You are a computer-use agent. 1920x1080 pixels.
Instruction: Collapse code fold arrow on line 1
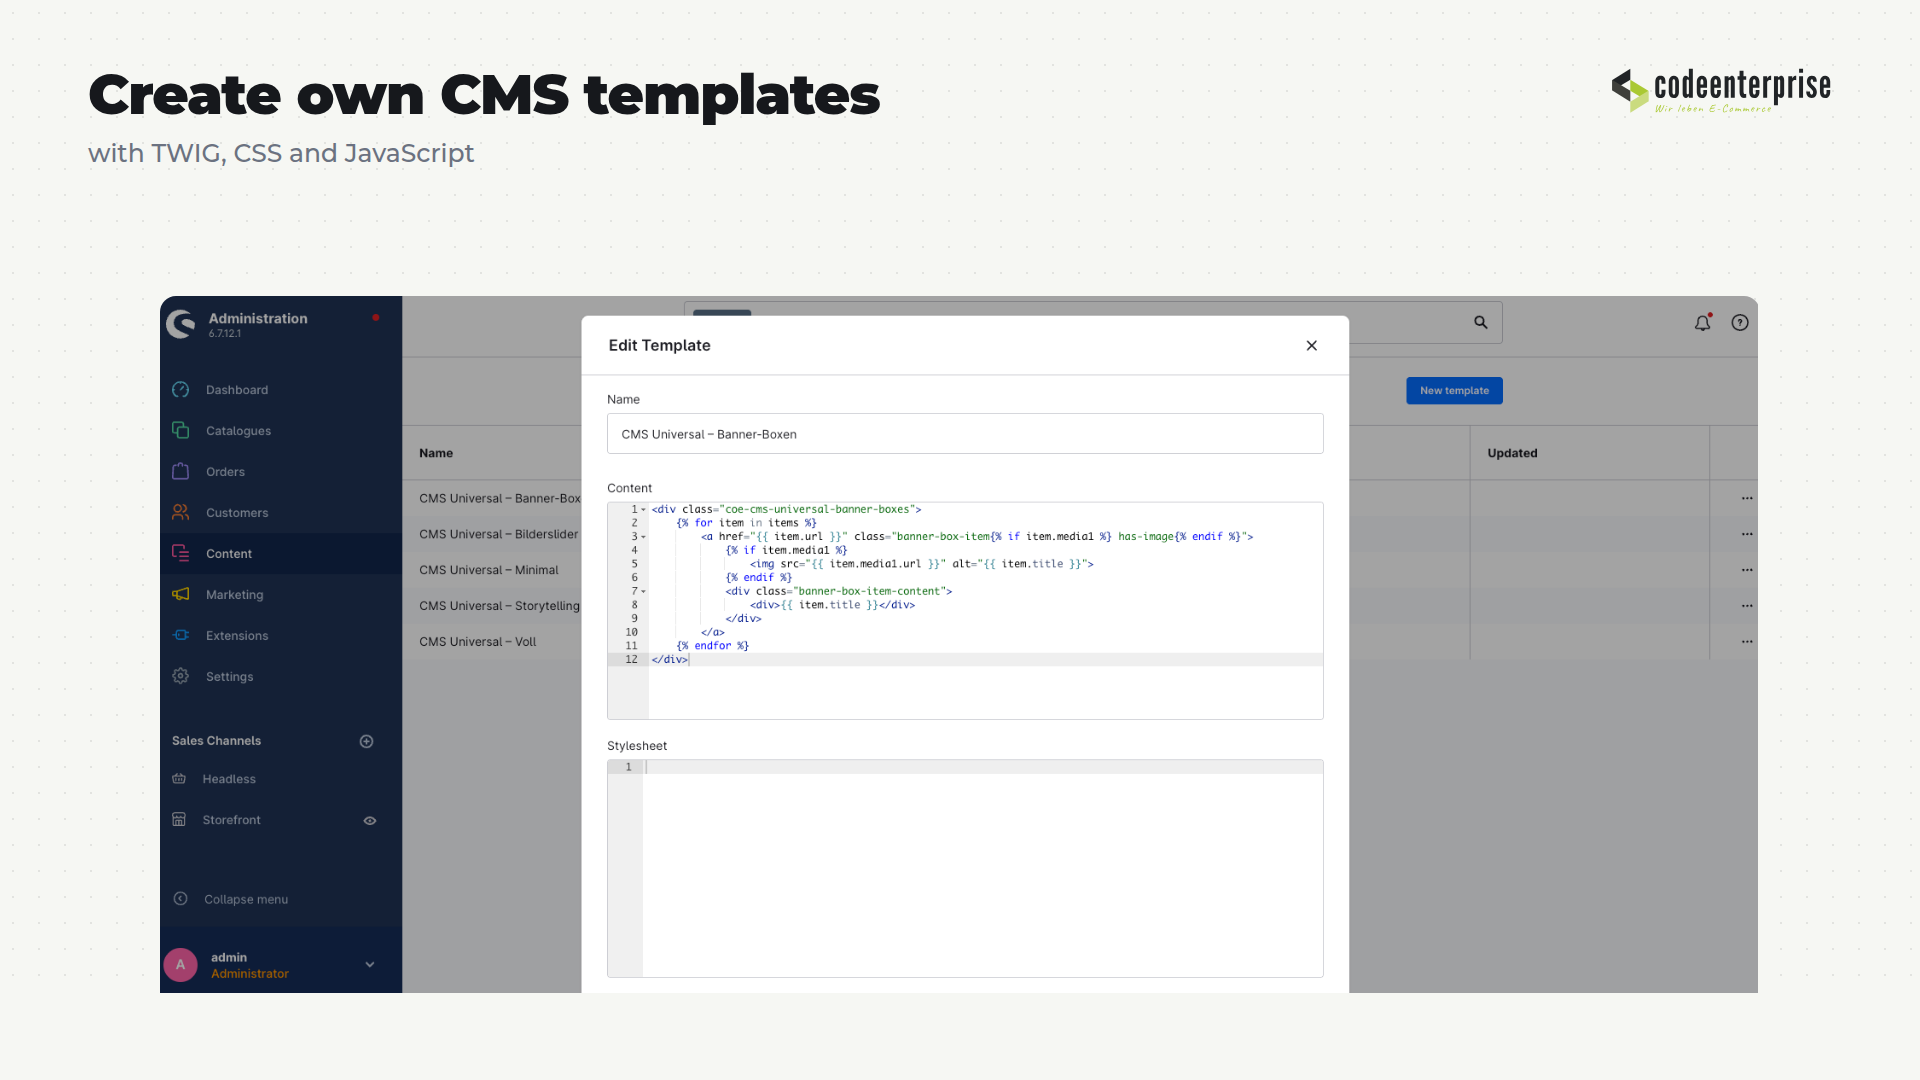point(643,510)
